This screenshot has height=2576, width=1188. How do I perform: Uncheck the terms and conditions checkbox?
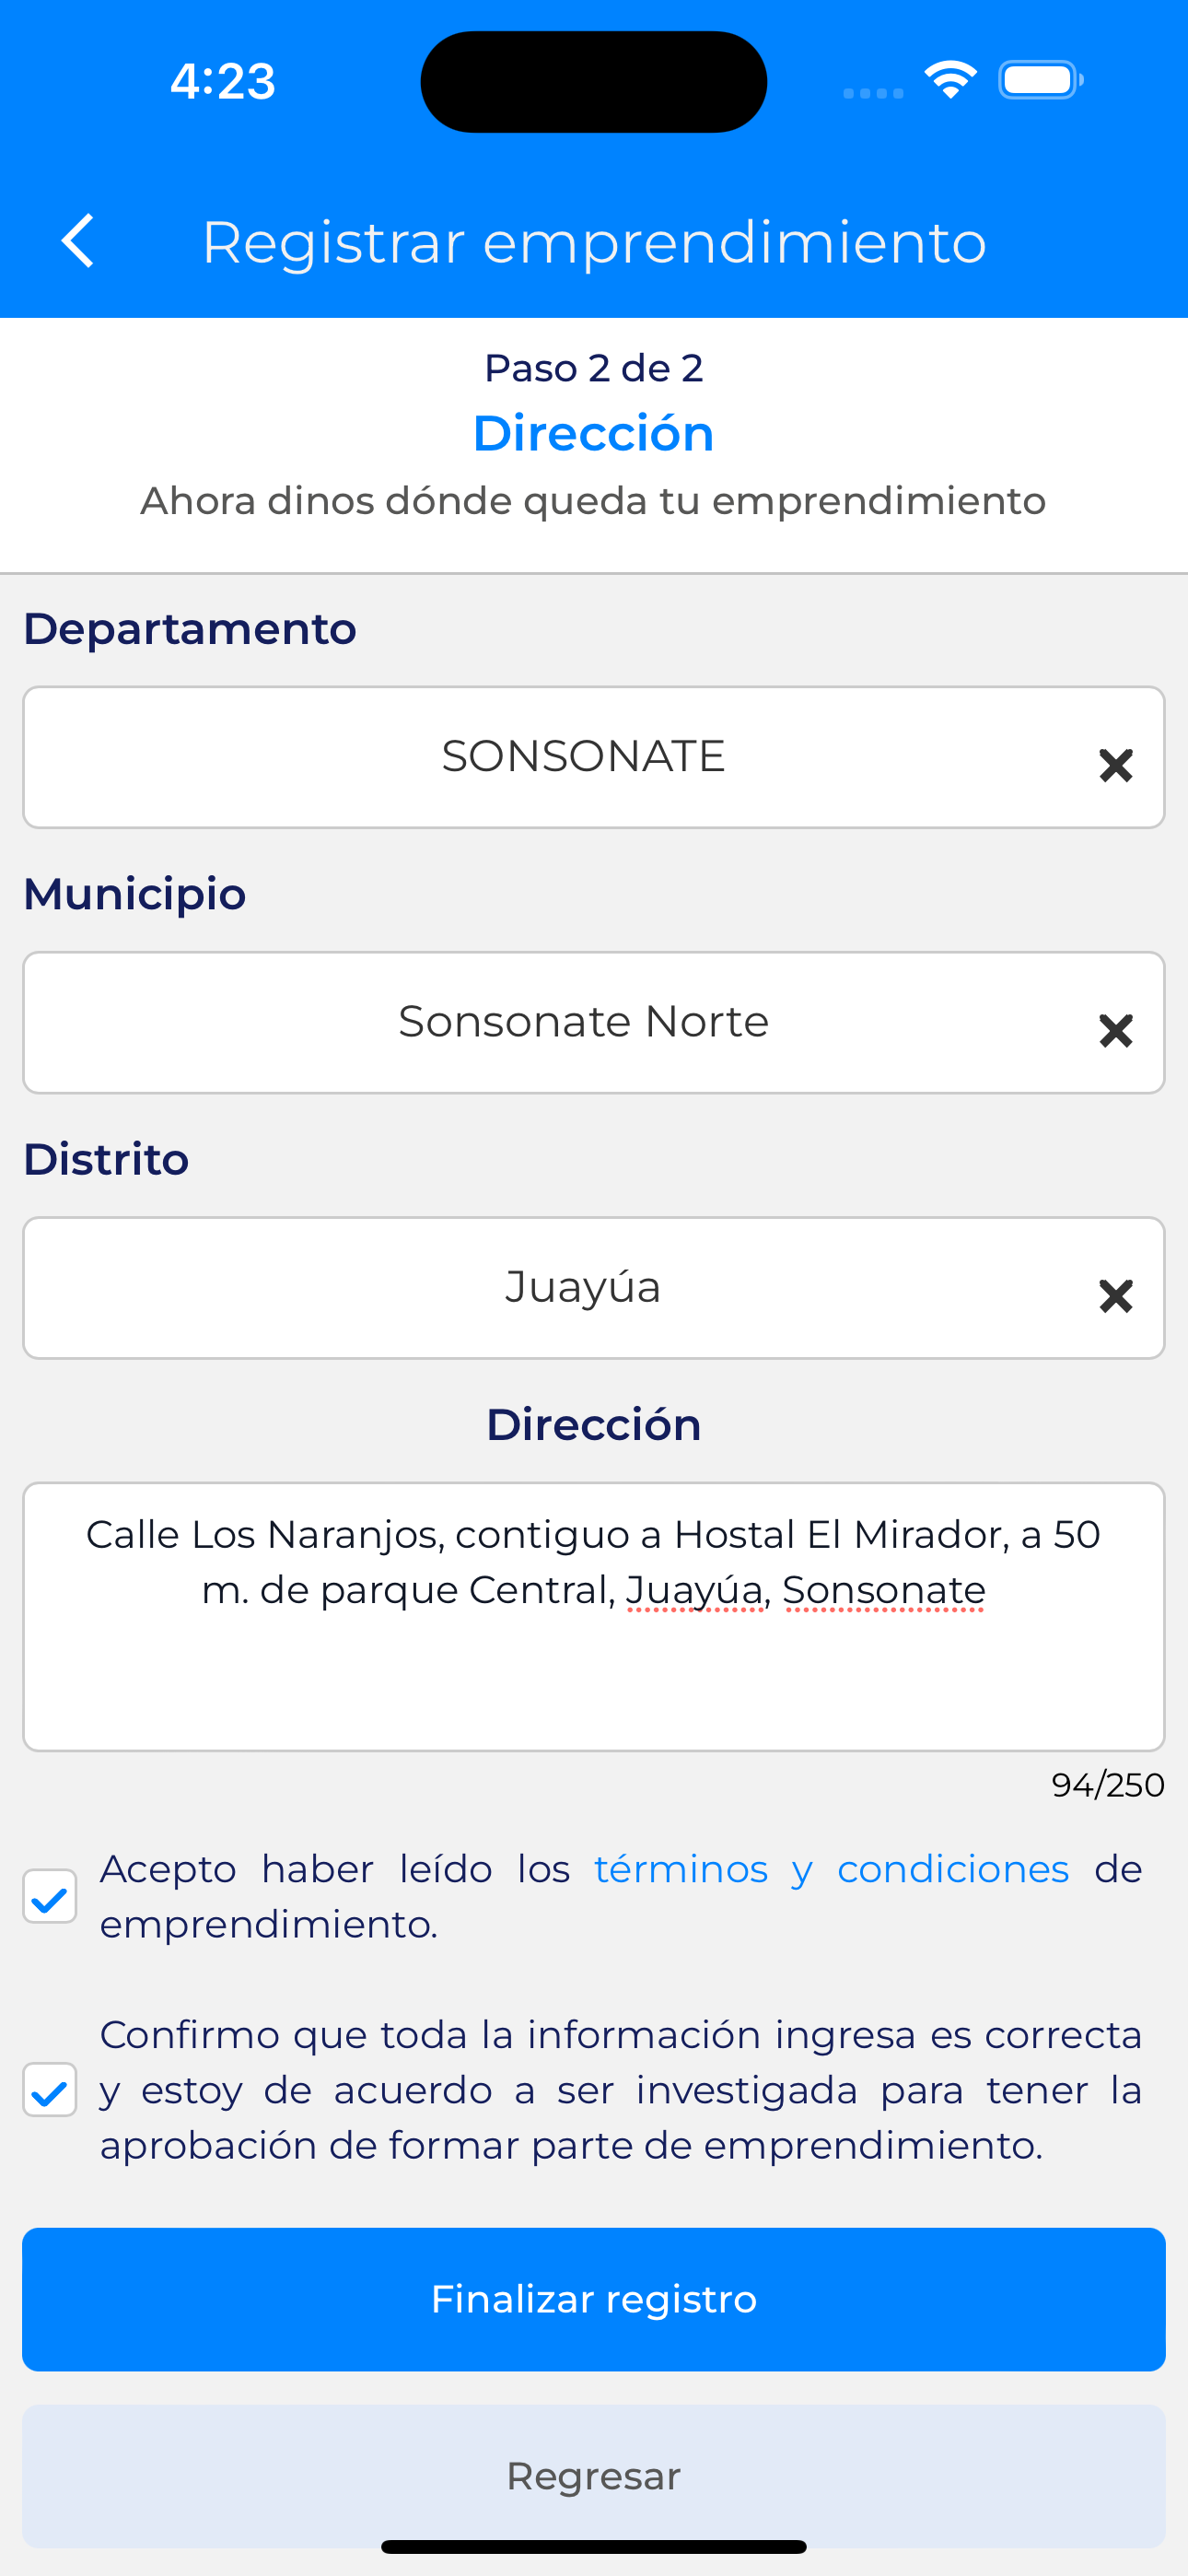[50, 1896]
